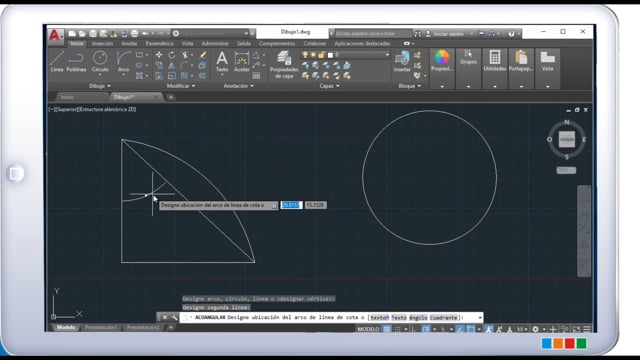Open the command line customize wrench icon

tap(174, 317)
